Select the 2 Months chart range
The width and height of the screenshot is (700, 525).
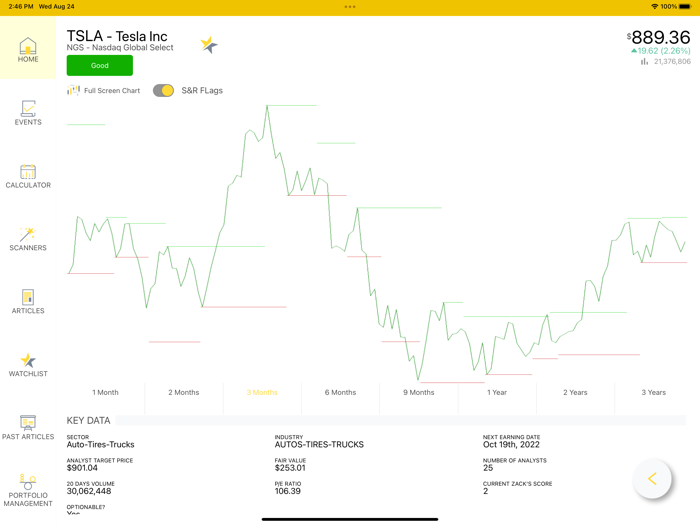click(183, 392)
